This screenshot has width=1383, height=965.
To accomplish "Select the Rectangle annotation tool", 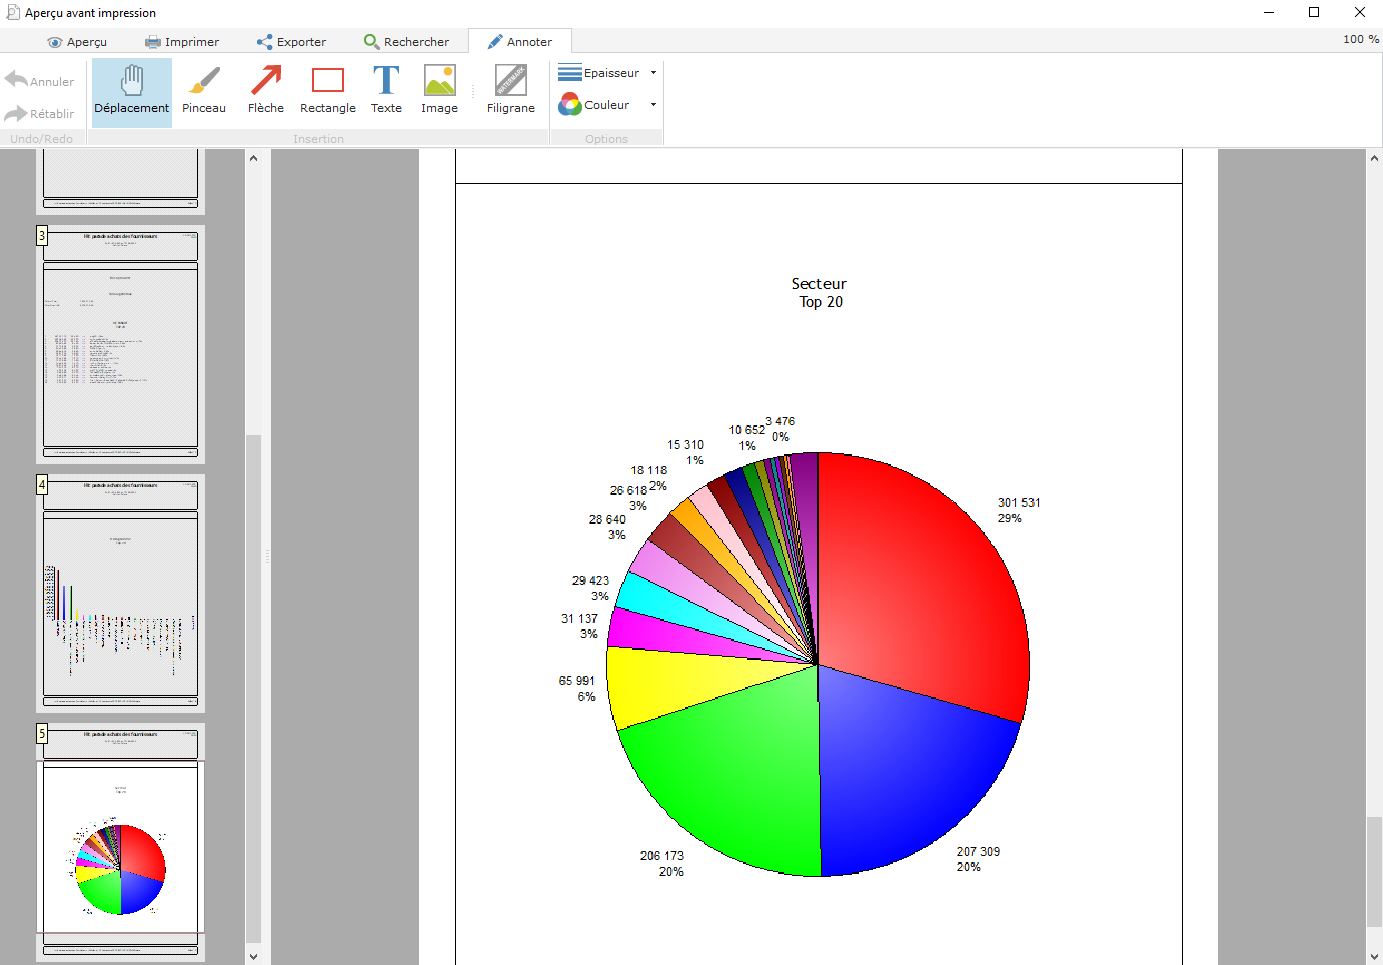I will tap(328, 92).
